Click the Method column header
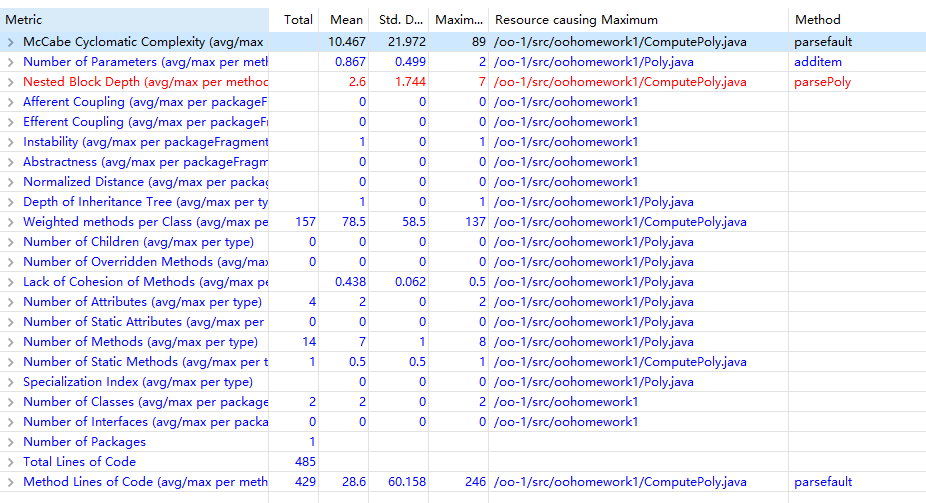Screen dimensions: 926x503 (x=817, y=19)
